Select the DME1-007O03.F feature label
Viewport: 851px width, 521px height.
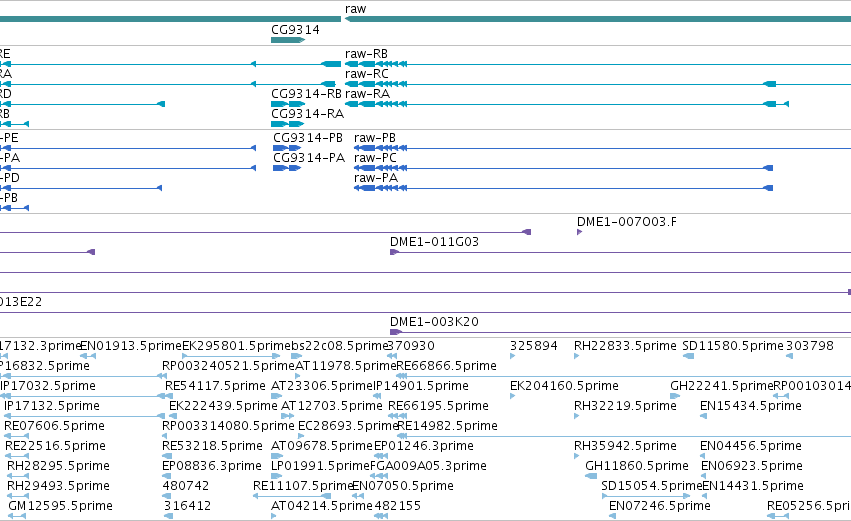[627, 222]
